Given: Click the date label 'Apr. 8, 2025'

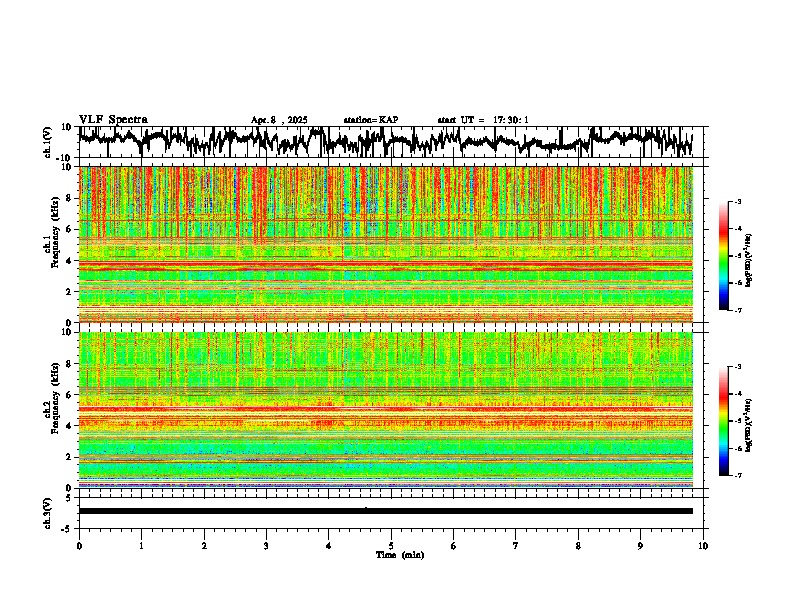Looking at the screenshot, I should coord(279,120).
